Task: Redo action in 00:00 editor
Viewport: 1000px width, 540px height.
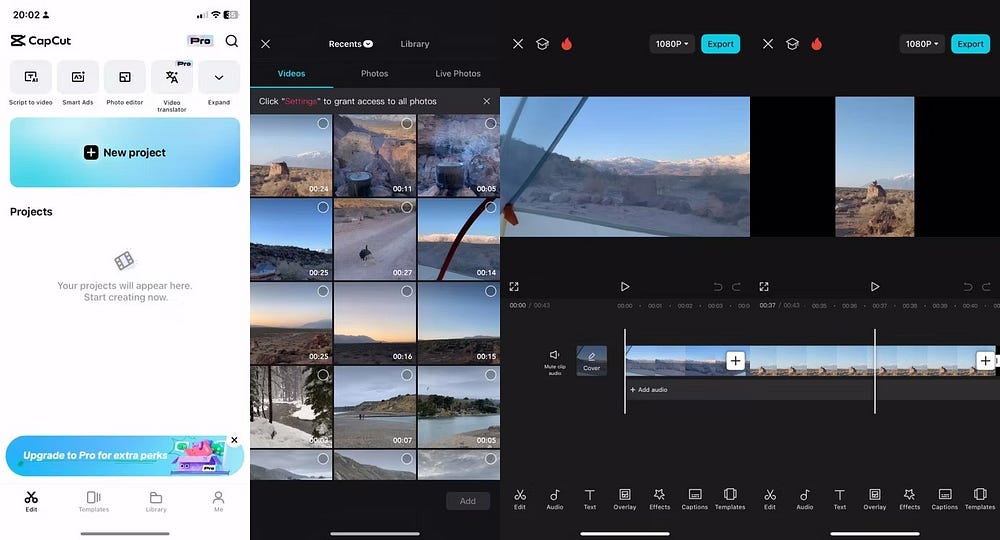Action: (736, 287)
